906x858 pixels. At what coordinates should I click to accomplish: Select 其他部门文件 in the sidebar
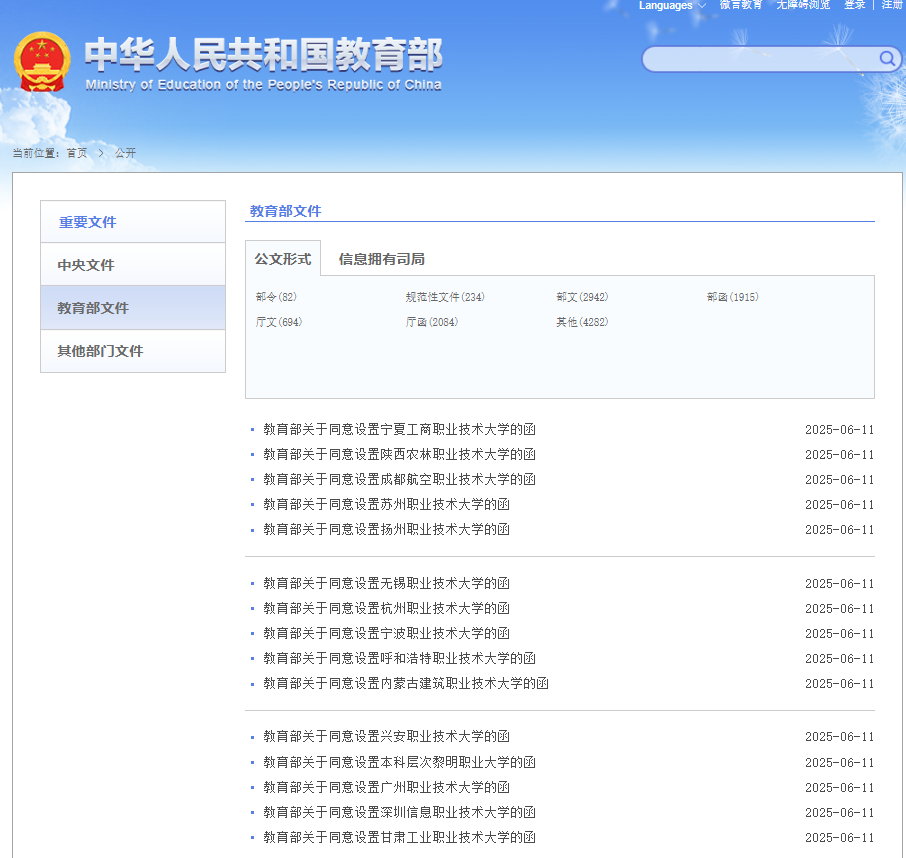click(x=133, y=351)
